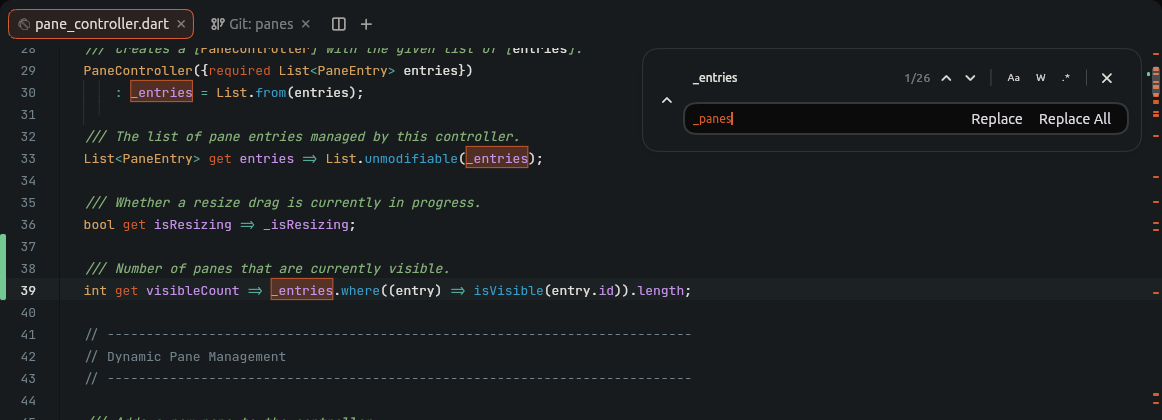Close the pane_controller.dart tab

point(181,24)
